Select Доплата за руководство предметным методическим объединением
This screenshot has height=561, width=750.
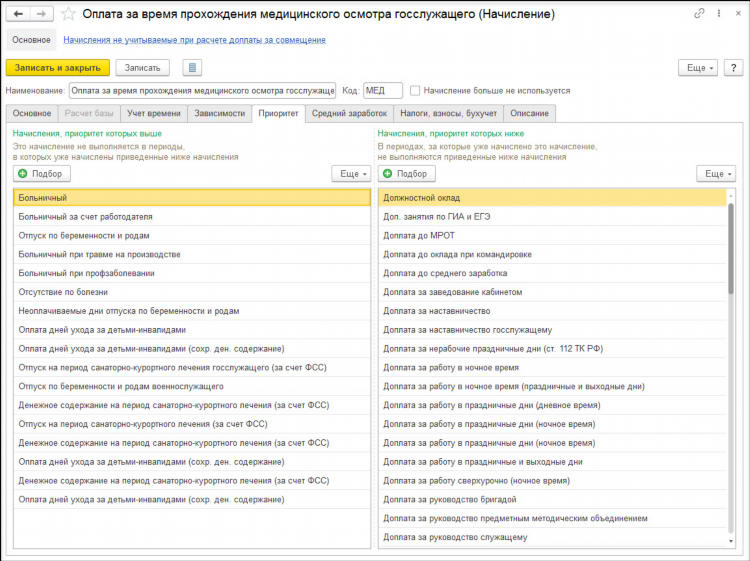point(552,518)
